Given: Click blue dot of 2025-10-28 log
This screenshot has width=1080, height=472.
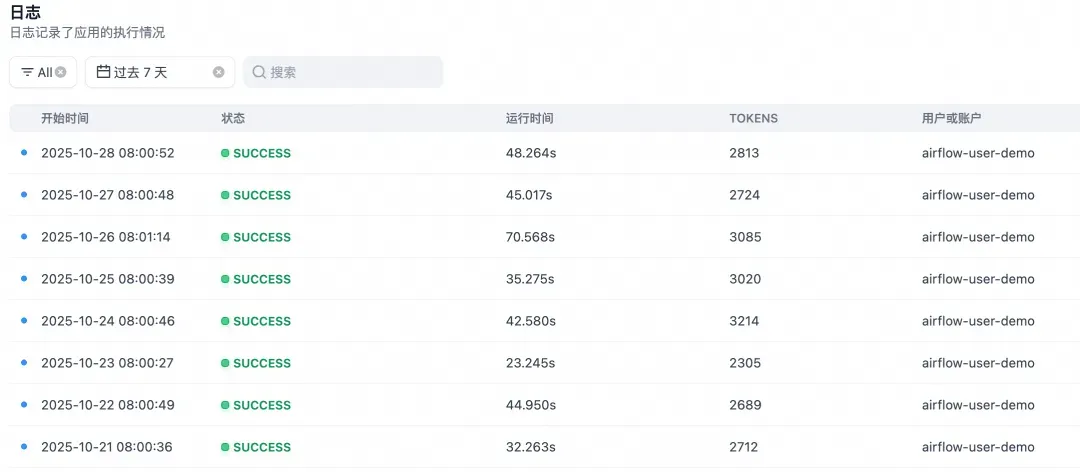Looking at the screenshot, I should pos(24,153).
